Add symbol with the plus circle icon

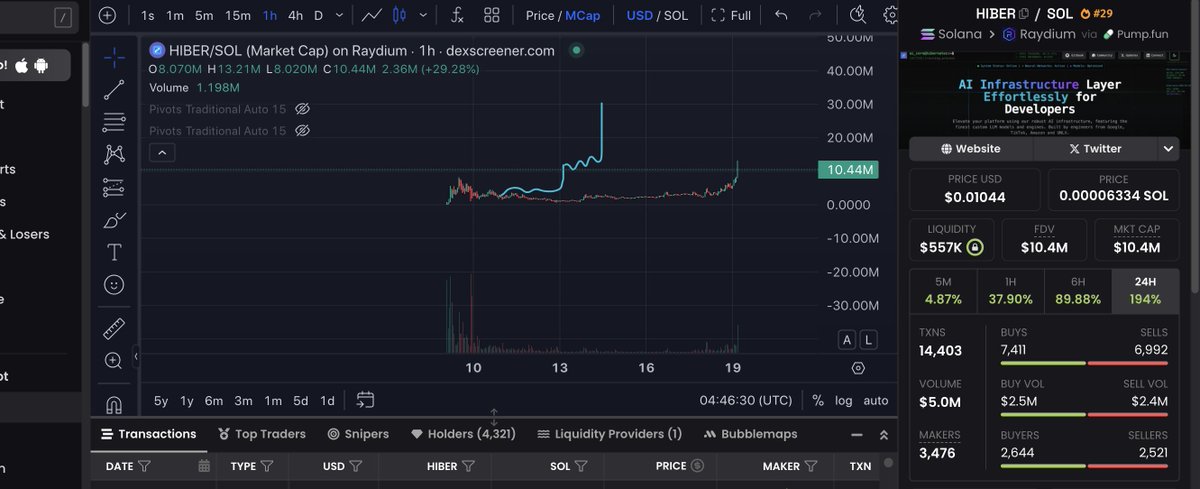[107, 15]
